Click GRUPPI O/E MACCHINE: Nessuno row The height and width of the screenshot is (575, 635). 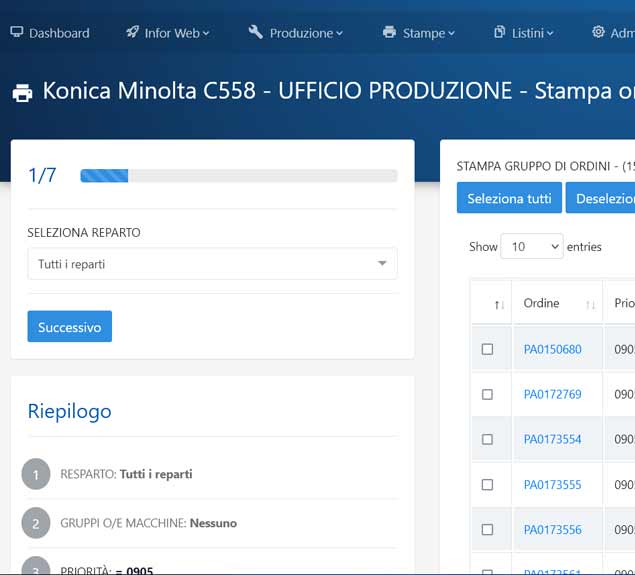(148, 523)
